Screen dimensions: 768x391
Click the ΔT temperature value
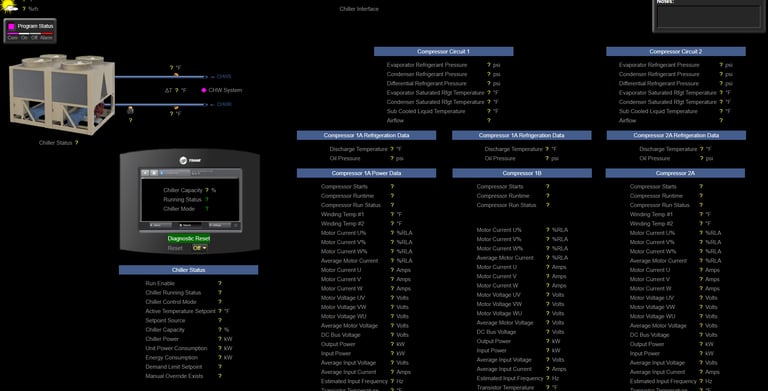[176, 91]
